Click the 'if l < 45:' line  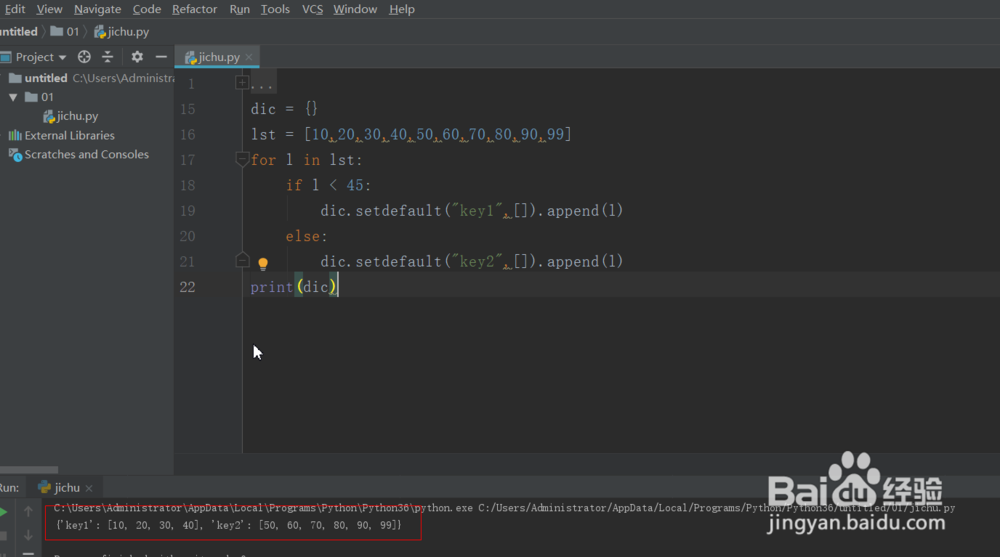[x=328, y=185]
